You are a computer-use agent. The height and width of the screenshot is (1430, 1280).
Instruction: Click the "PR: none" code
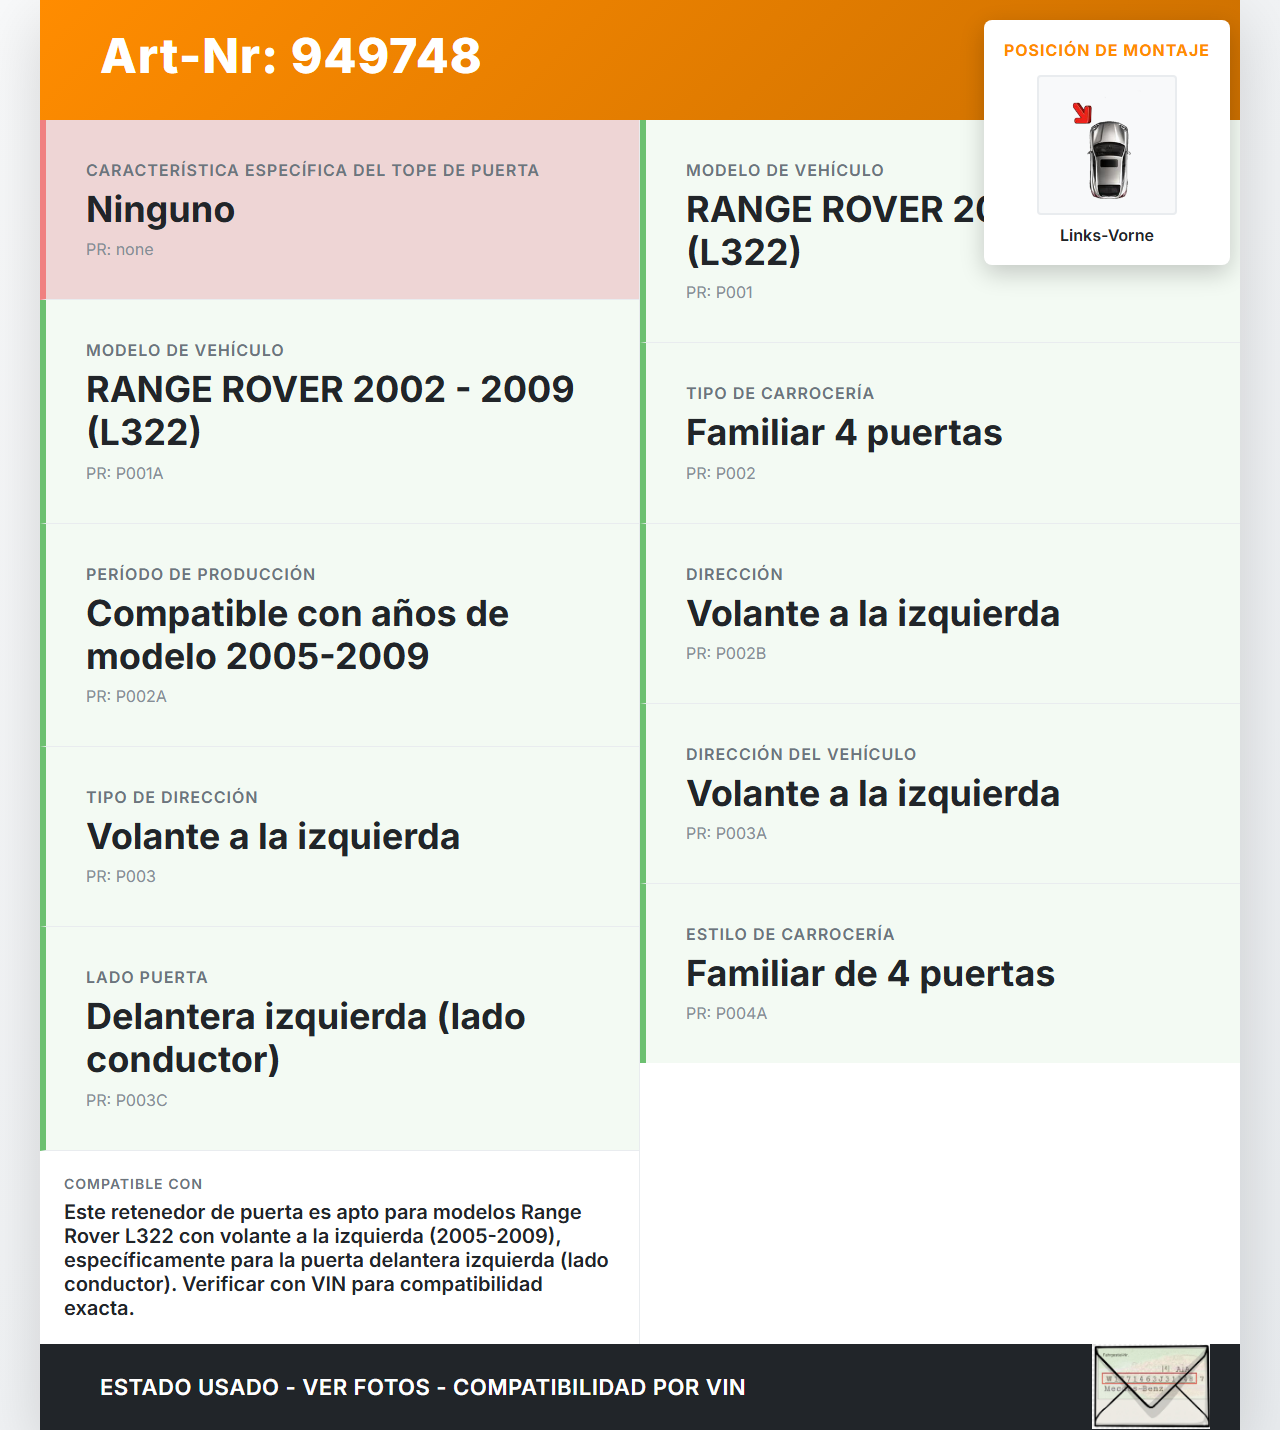[120, 249]
